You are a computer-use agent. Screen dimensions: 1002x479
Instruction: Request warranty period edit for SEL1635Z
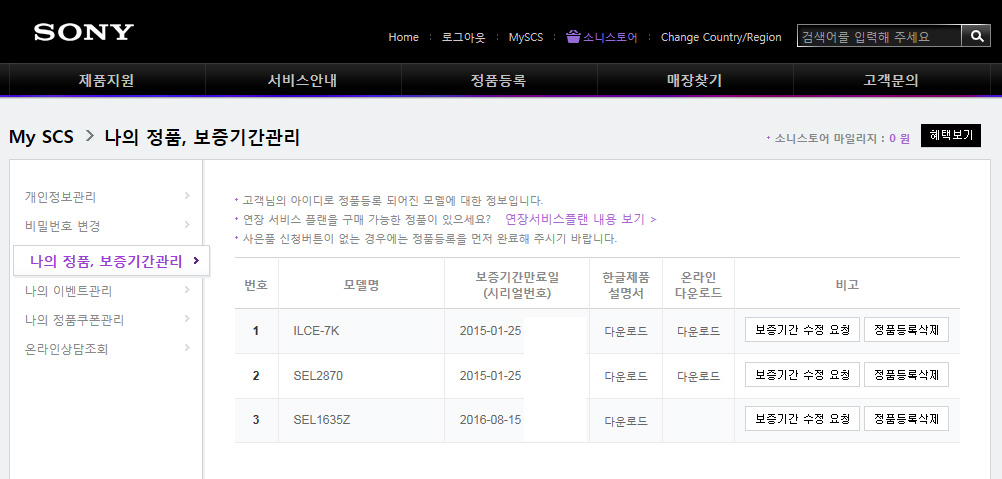point(802,419)
